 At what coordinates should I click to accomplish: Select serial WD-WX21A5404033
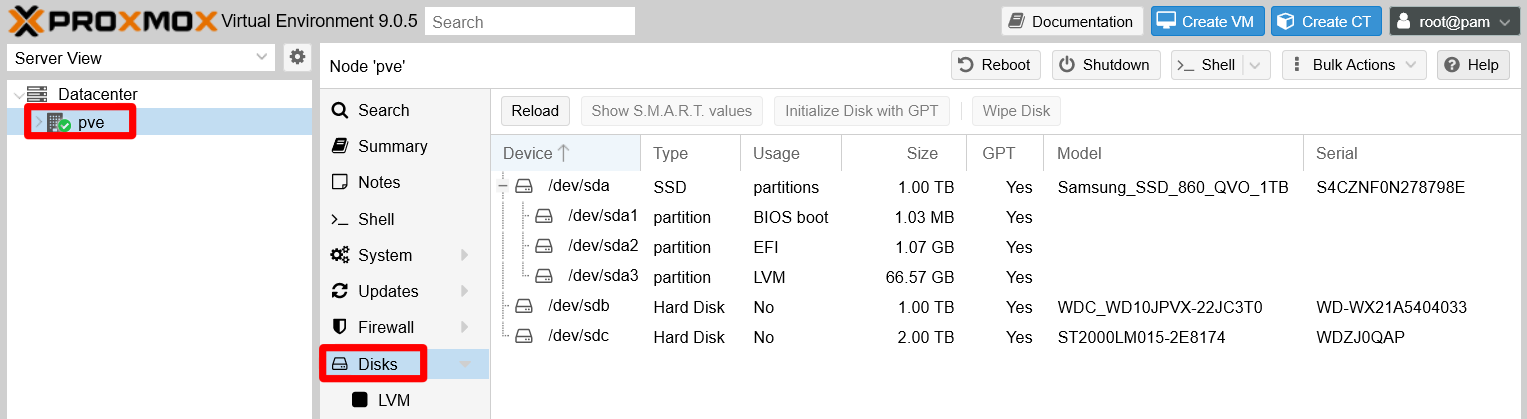[x=1391, y=307]
